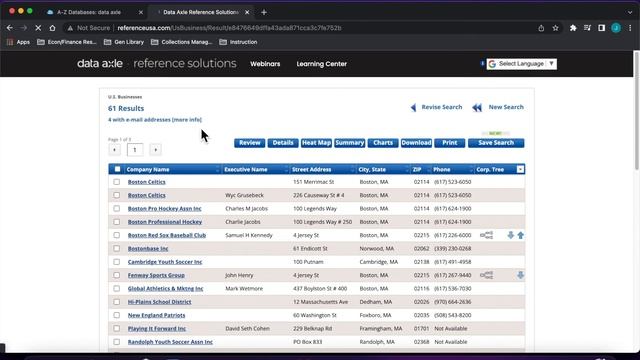Click the Review button
This screenshot has width=640, height=360.
(249, 143)
